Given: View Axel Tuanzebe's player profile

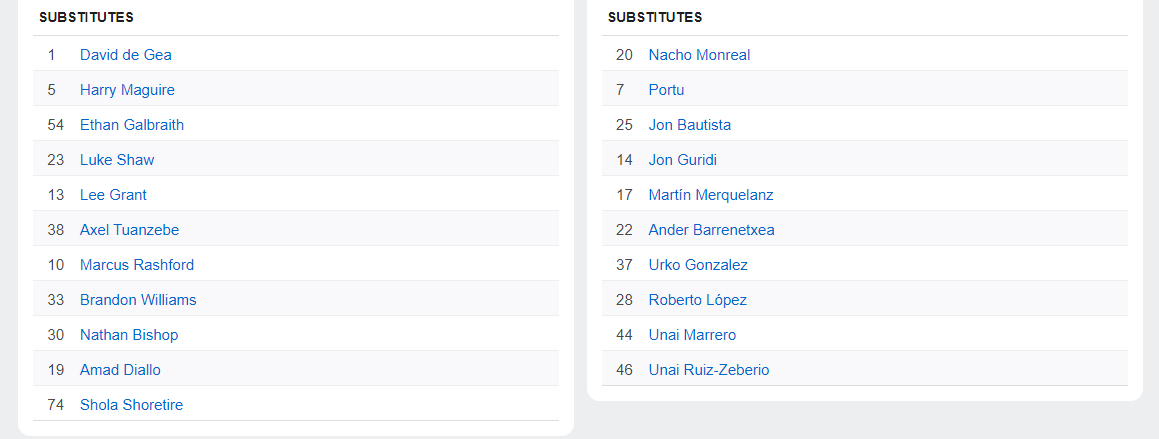Looking at the screenshot, I should [x=129, y=230].
